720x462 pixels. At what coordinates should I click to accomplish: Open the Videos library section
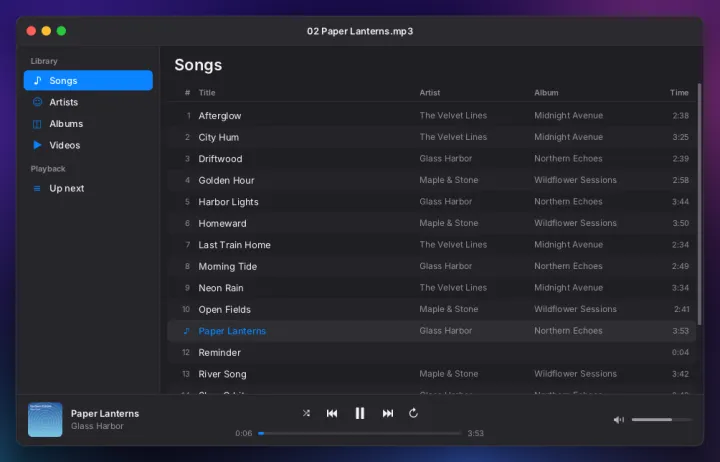88,145
